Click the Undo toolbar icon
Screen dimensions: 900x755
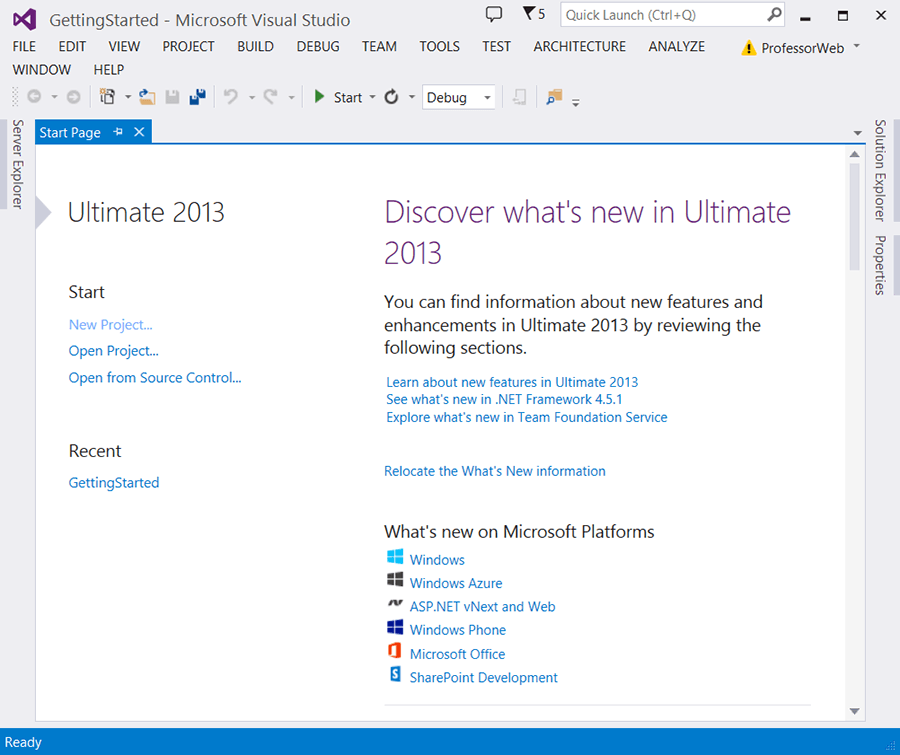[x=231, y=96]
